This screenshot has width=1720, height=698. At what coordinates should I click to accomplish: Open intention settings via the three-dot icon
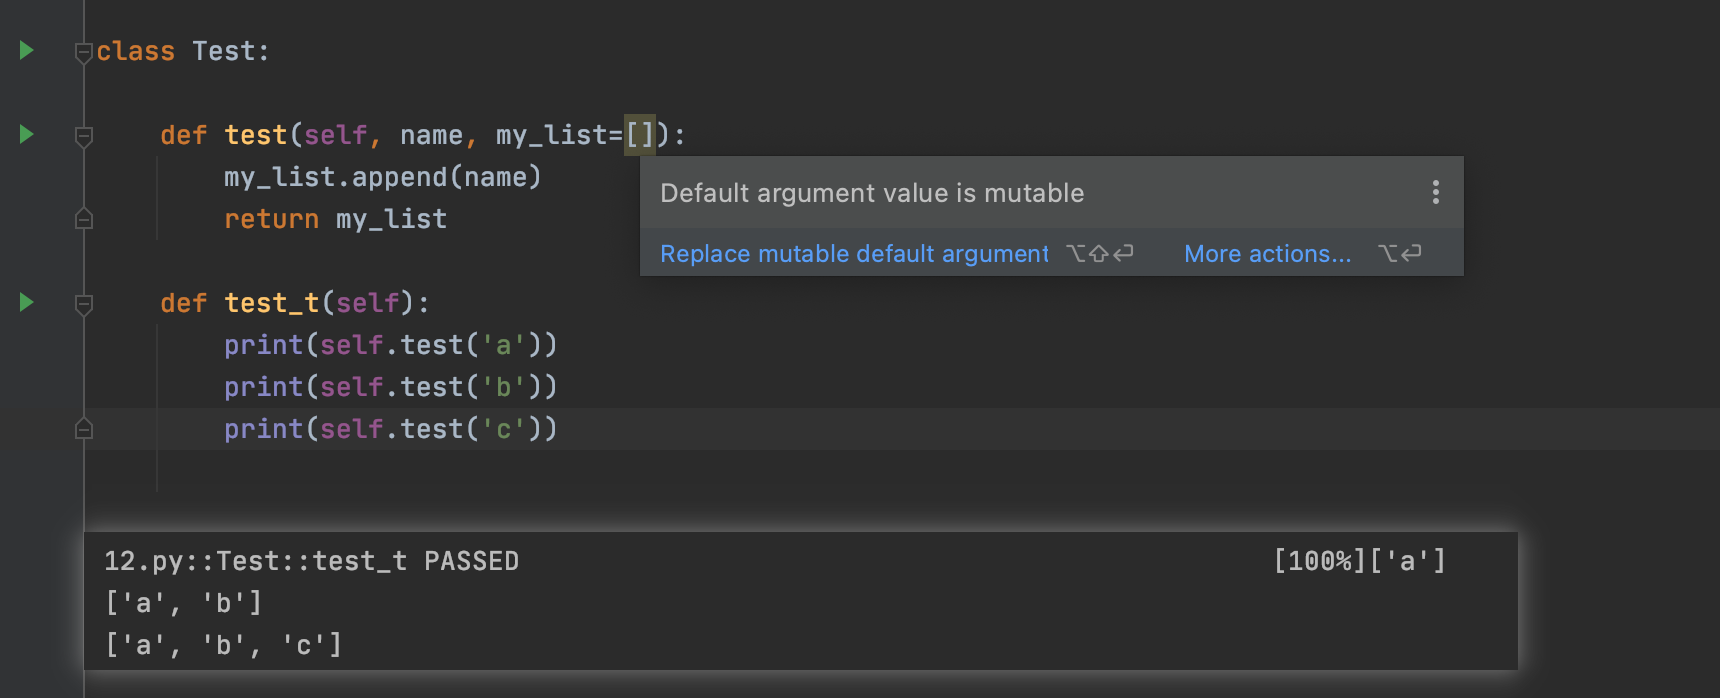(x=1435, y=192)
